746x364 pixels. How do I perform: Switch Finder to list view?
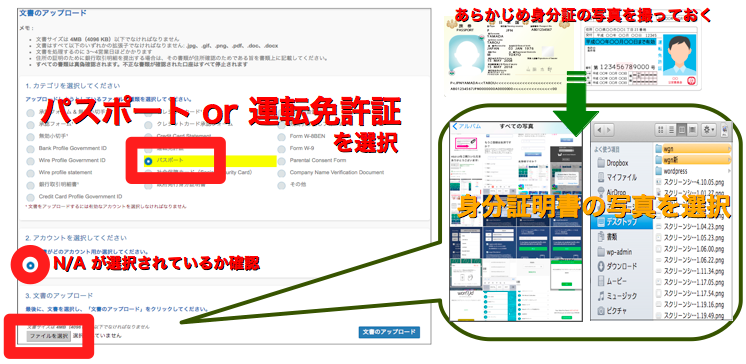[x=671, y=129]
